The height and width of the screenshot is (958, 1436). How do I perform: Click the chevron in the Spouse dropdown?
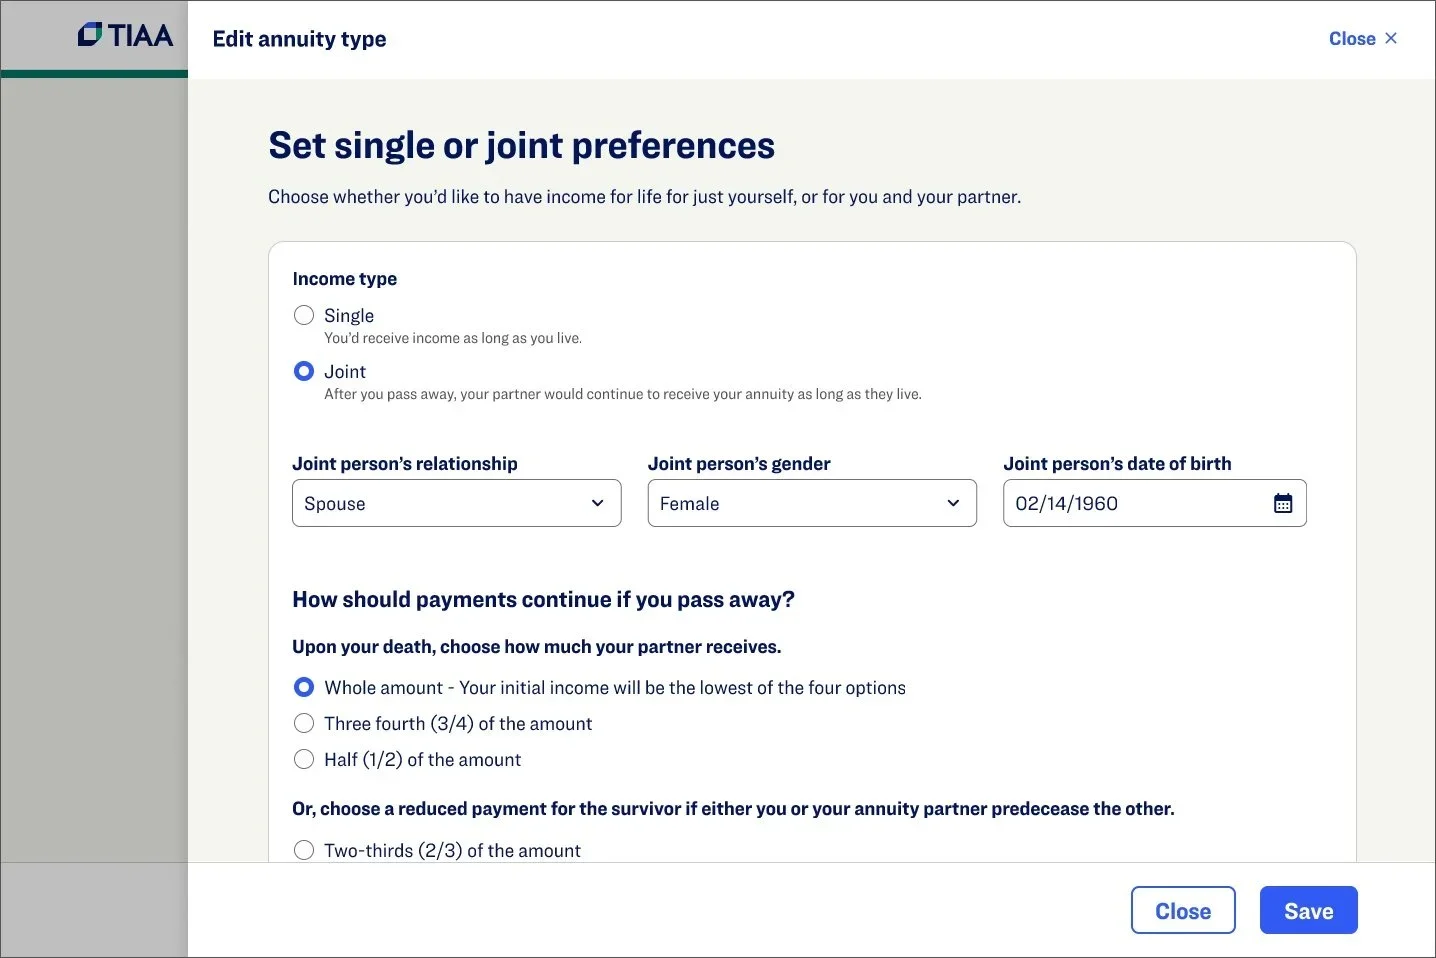click(597, 504)
